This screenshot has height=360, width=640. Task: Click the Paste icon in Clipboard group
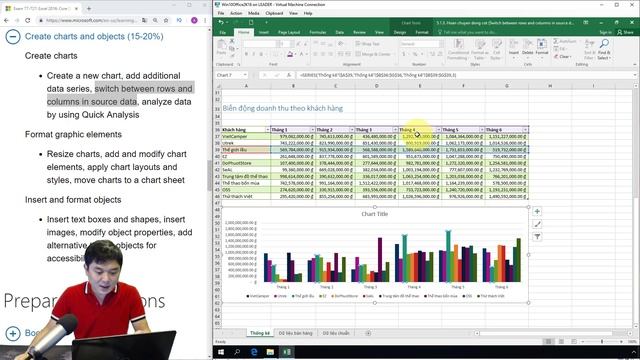tap(221, 45)
